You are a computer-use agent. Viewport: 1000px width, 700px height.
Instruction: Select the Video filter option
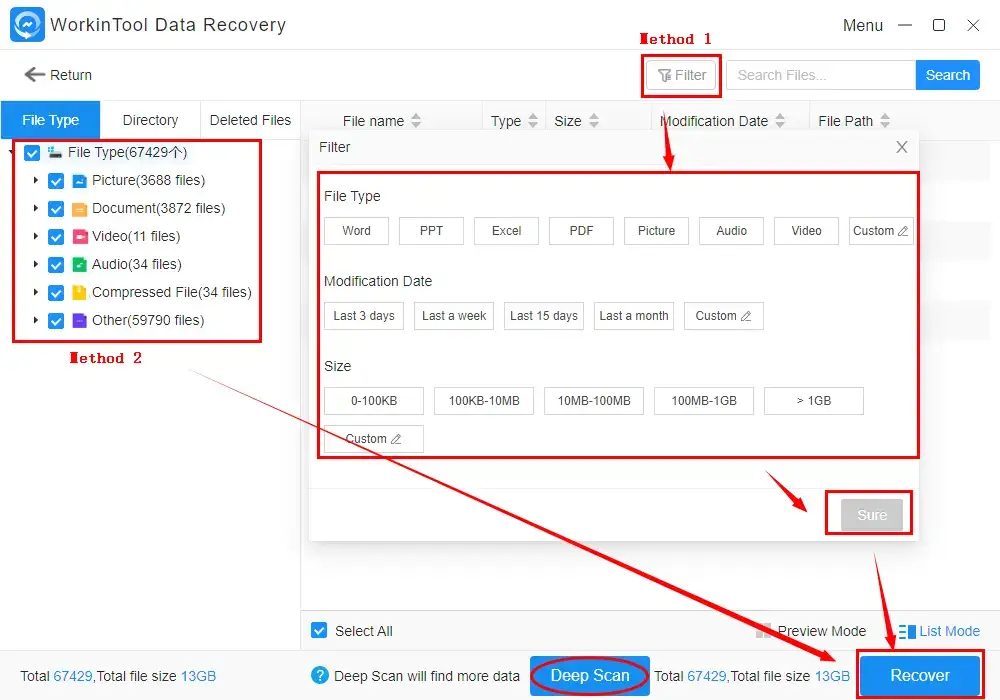pyautogui.click(x=806, y=231)
